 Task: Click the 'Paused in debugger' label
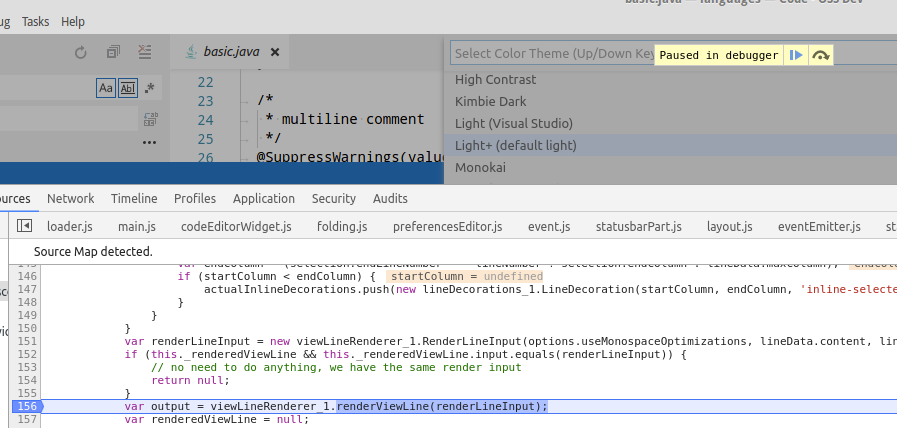(719, 56)
